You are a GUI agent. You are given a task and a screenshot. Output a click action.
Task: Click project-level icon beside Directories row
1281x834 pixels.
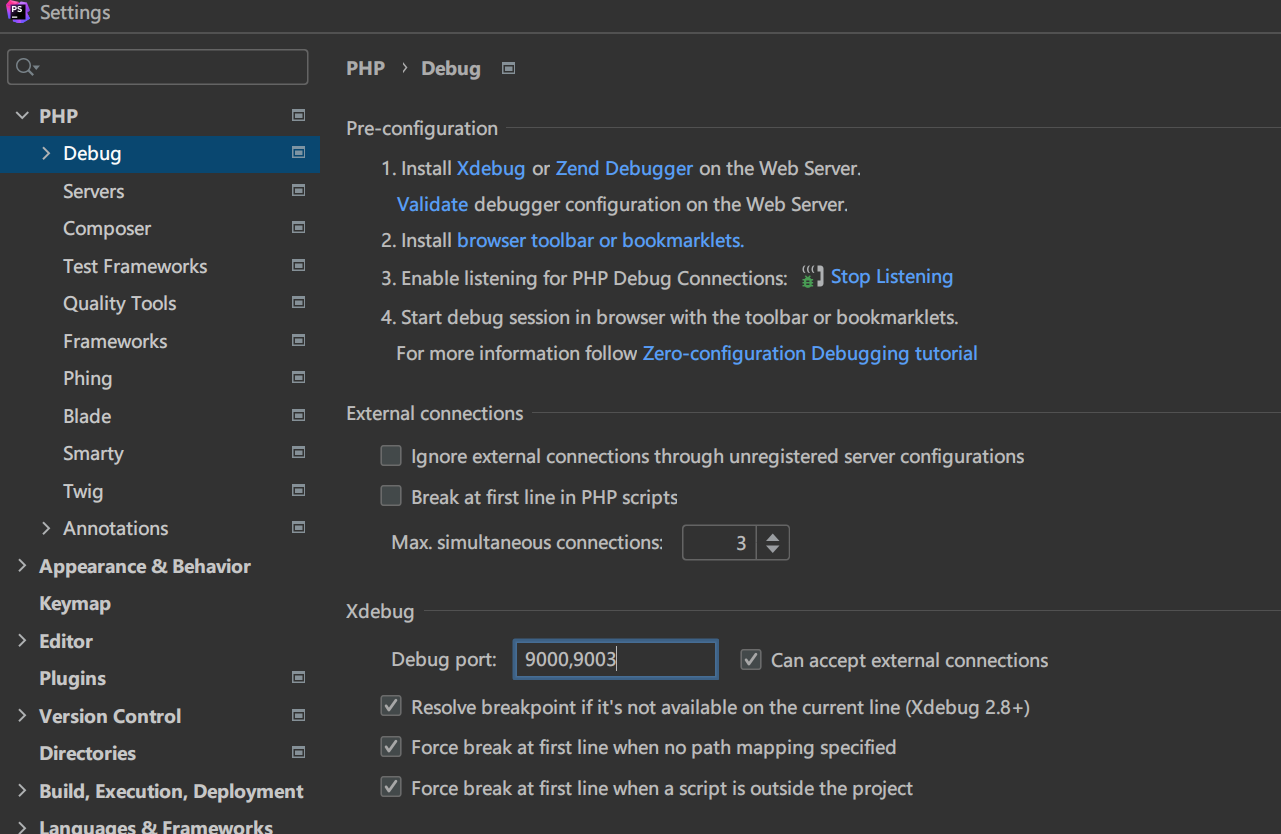coord(298,752)
